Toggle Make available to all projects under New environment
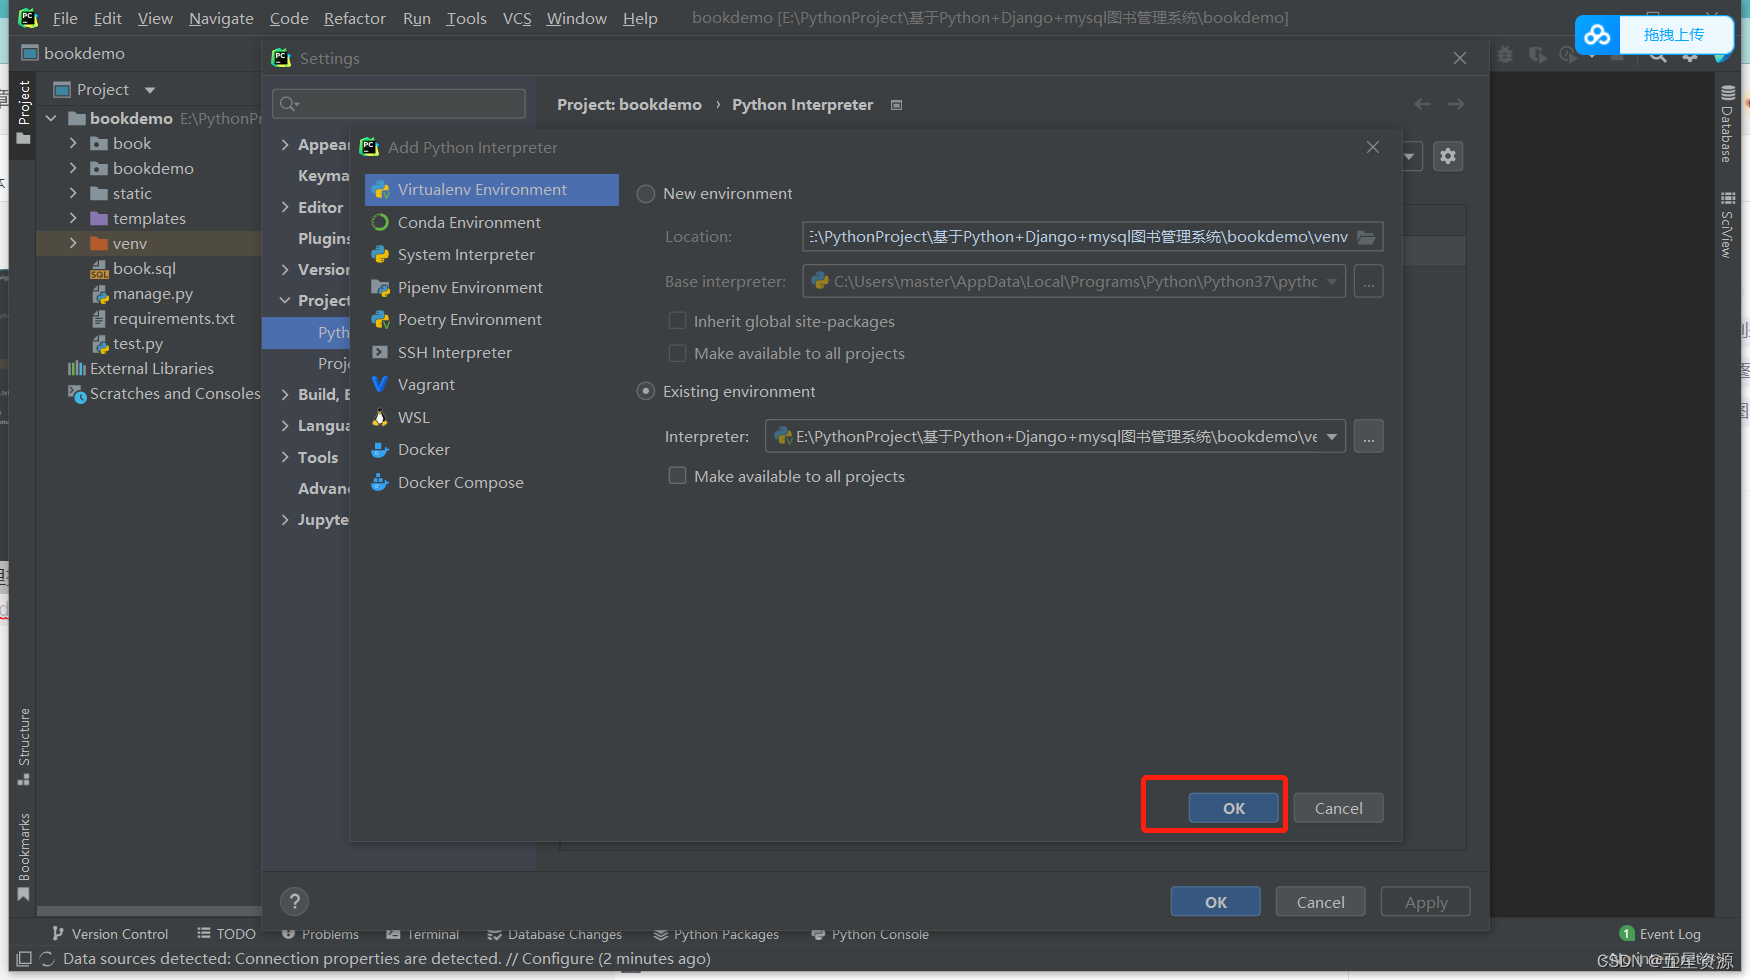 677,353
